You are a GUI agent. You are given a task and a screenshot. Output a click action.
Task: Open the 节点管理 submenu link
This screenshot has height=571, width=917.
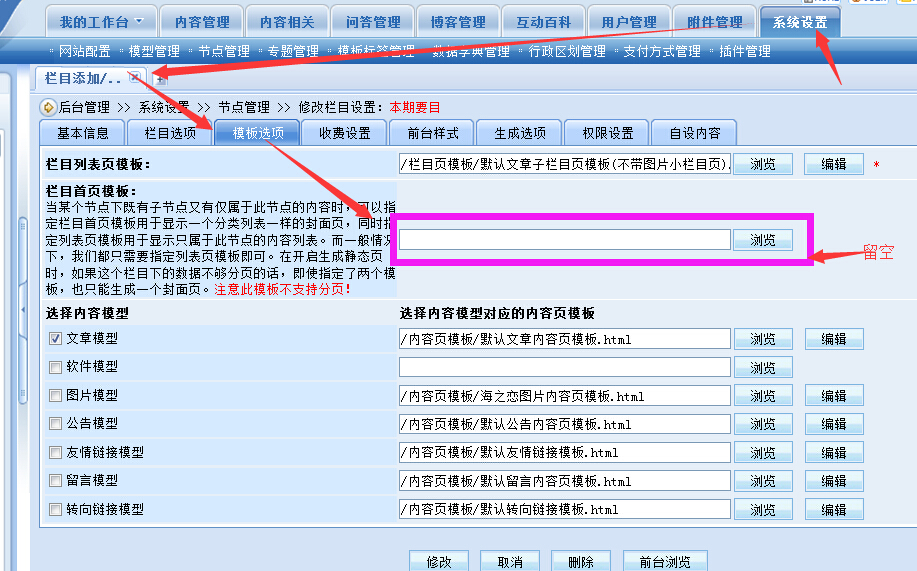224,51
